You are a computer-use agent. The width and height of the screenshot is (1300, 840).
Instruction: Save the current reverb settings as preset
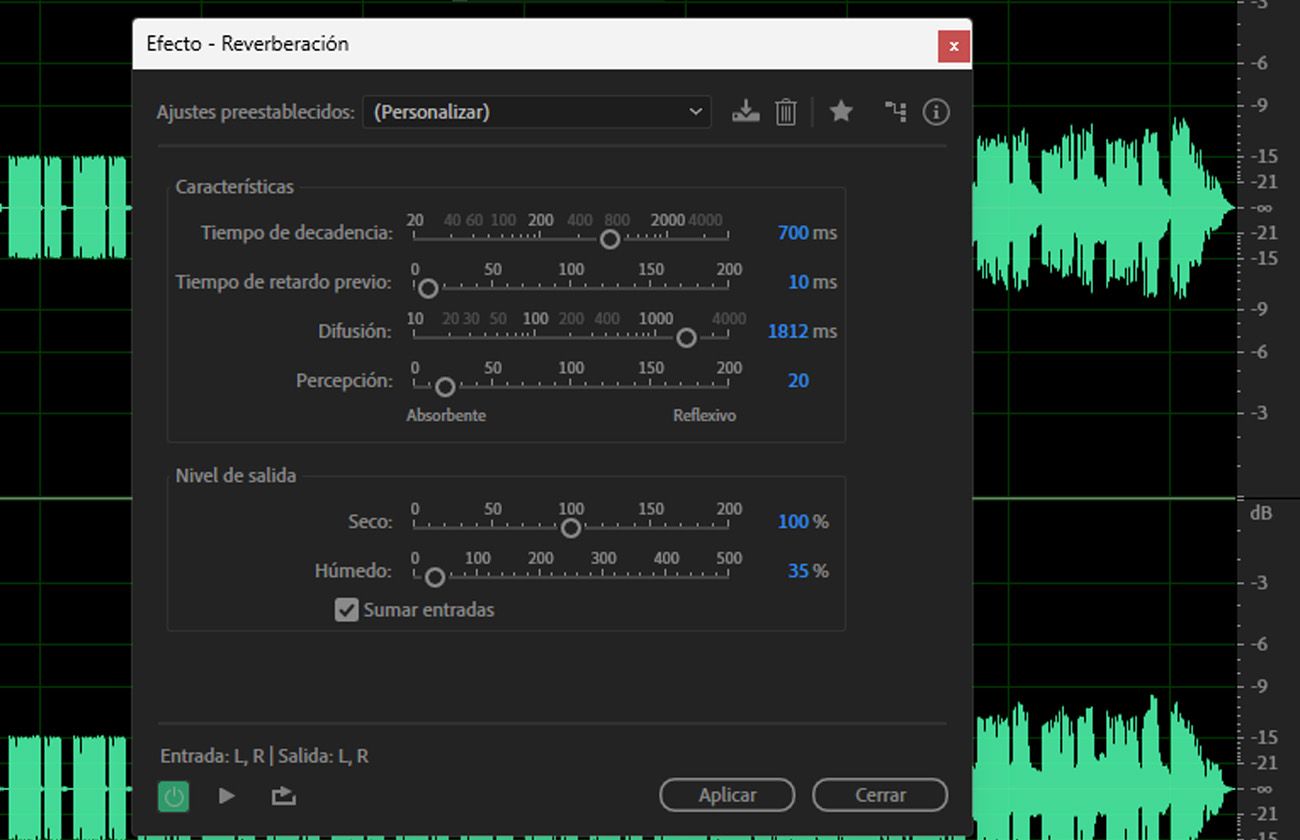[x=745, y=112]
